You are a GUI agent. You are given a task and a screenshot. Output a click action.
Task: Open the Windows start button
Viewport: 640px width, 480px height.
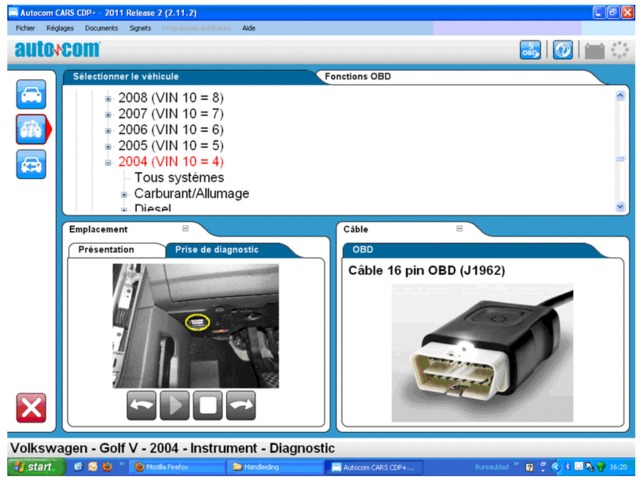pos(36,467)
